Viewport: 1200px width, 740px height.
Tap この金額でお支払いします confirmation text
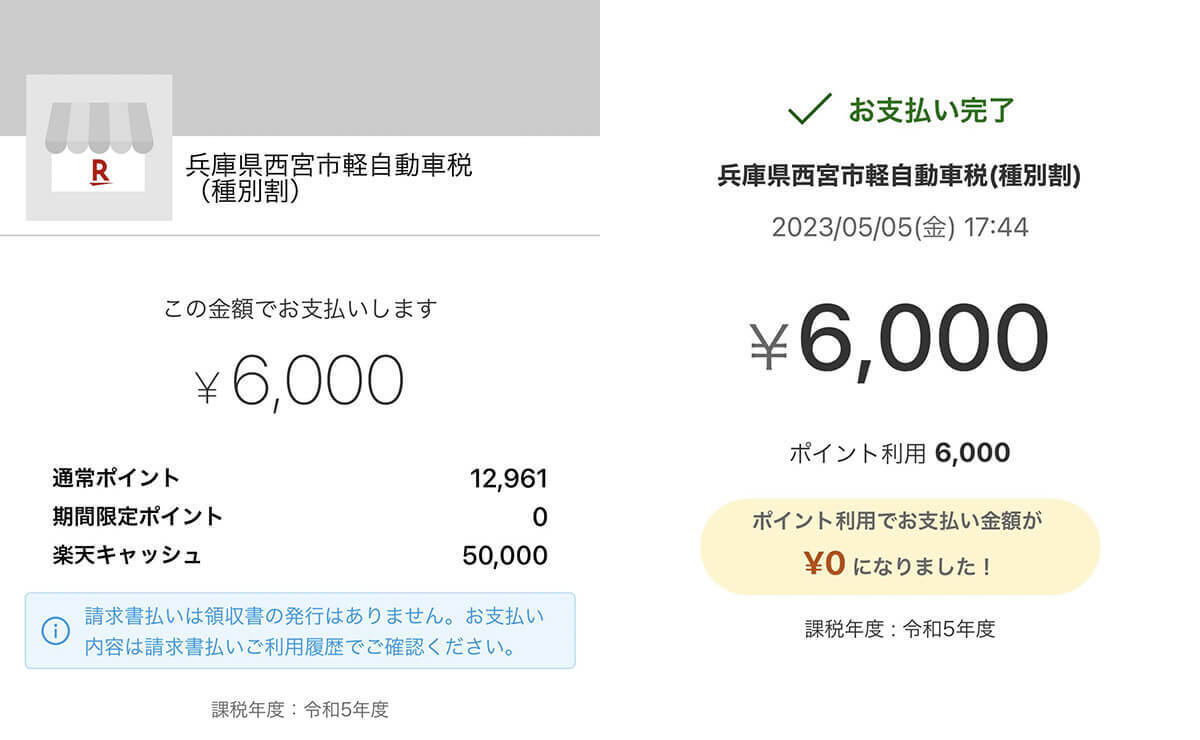coord(300,308)
